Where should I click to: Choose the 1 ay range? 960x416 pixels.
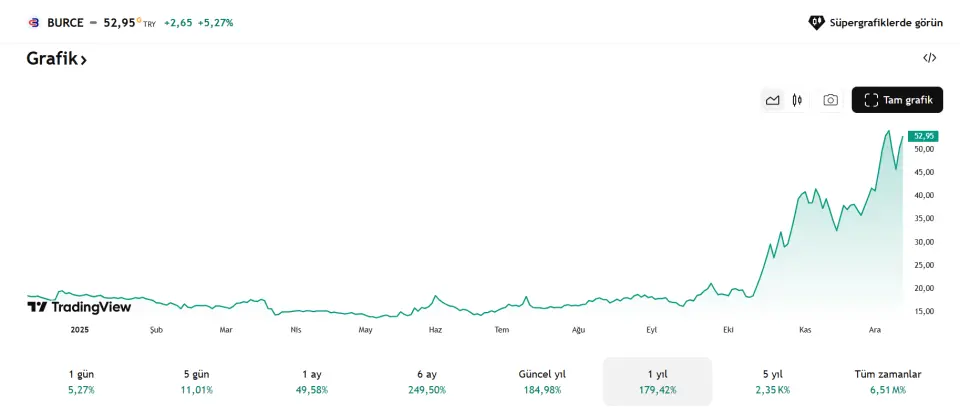coord(312,381)
